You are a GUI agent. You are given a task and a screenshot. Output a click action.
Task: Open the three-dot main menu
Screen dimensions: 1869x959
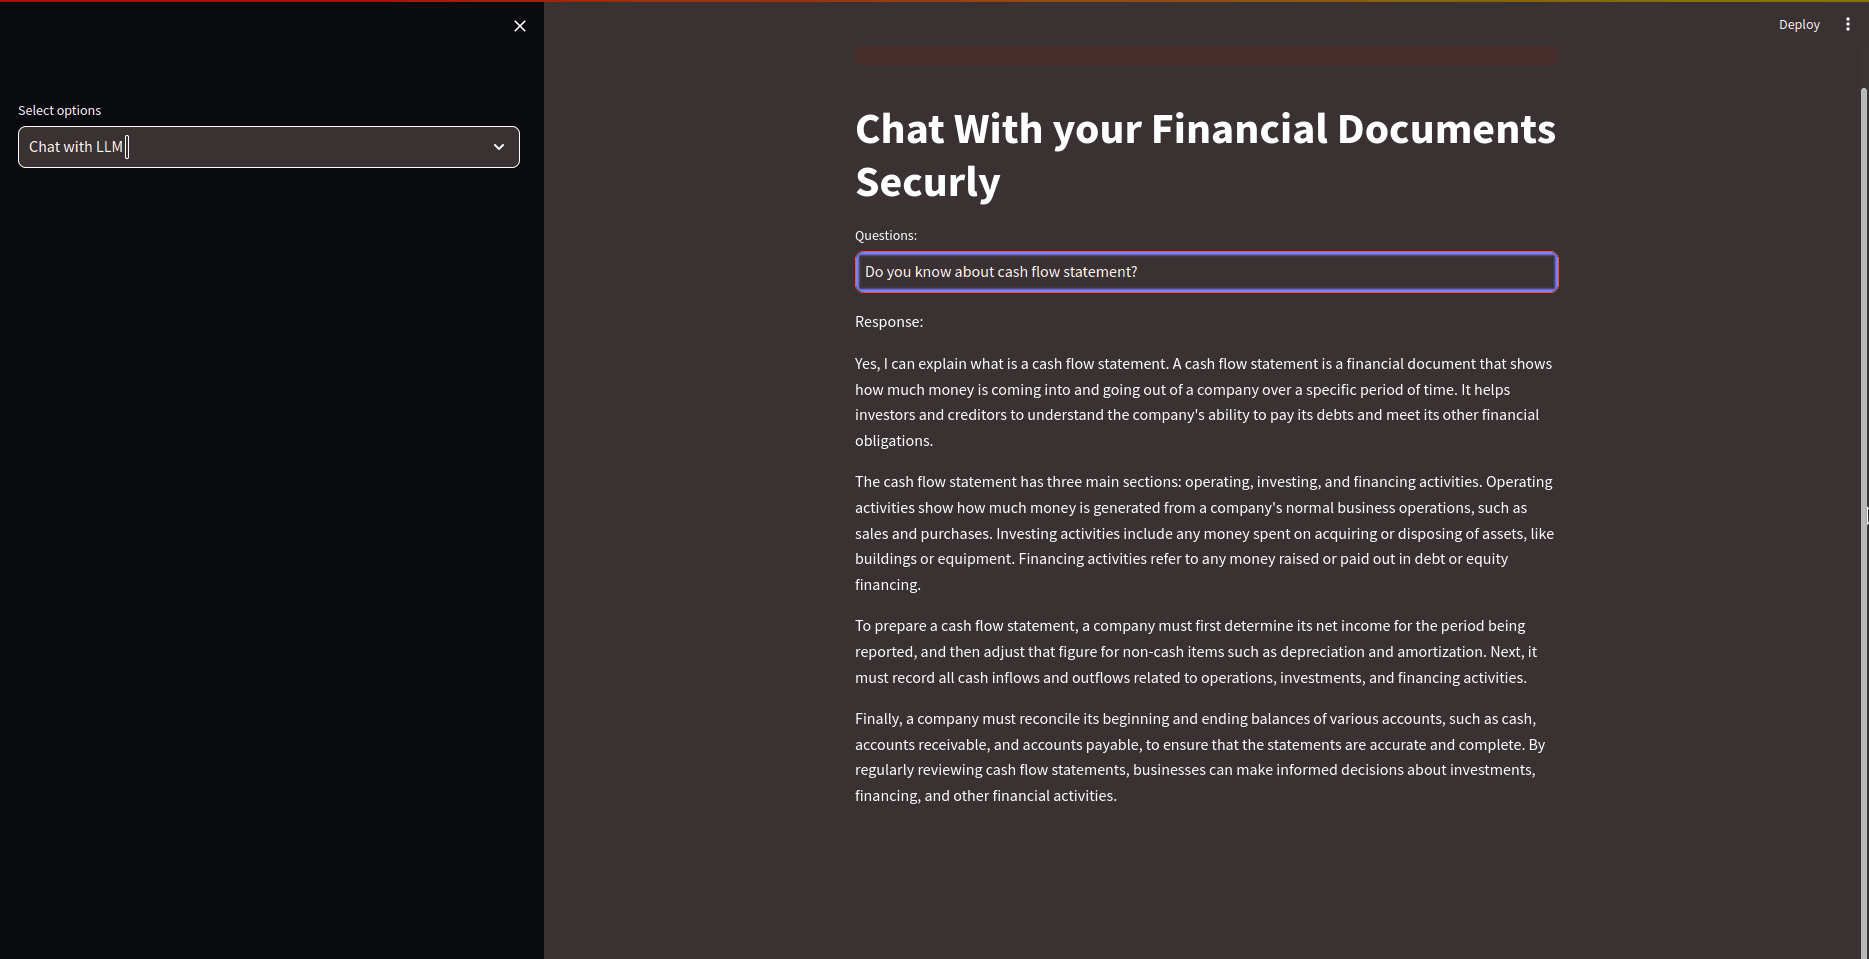(x=1847, y=25)
